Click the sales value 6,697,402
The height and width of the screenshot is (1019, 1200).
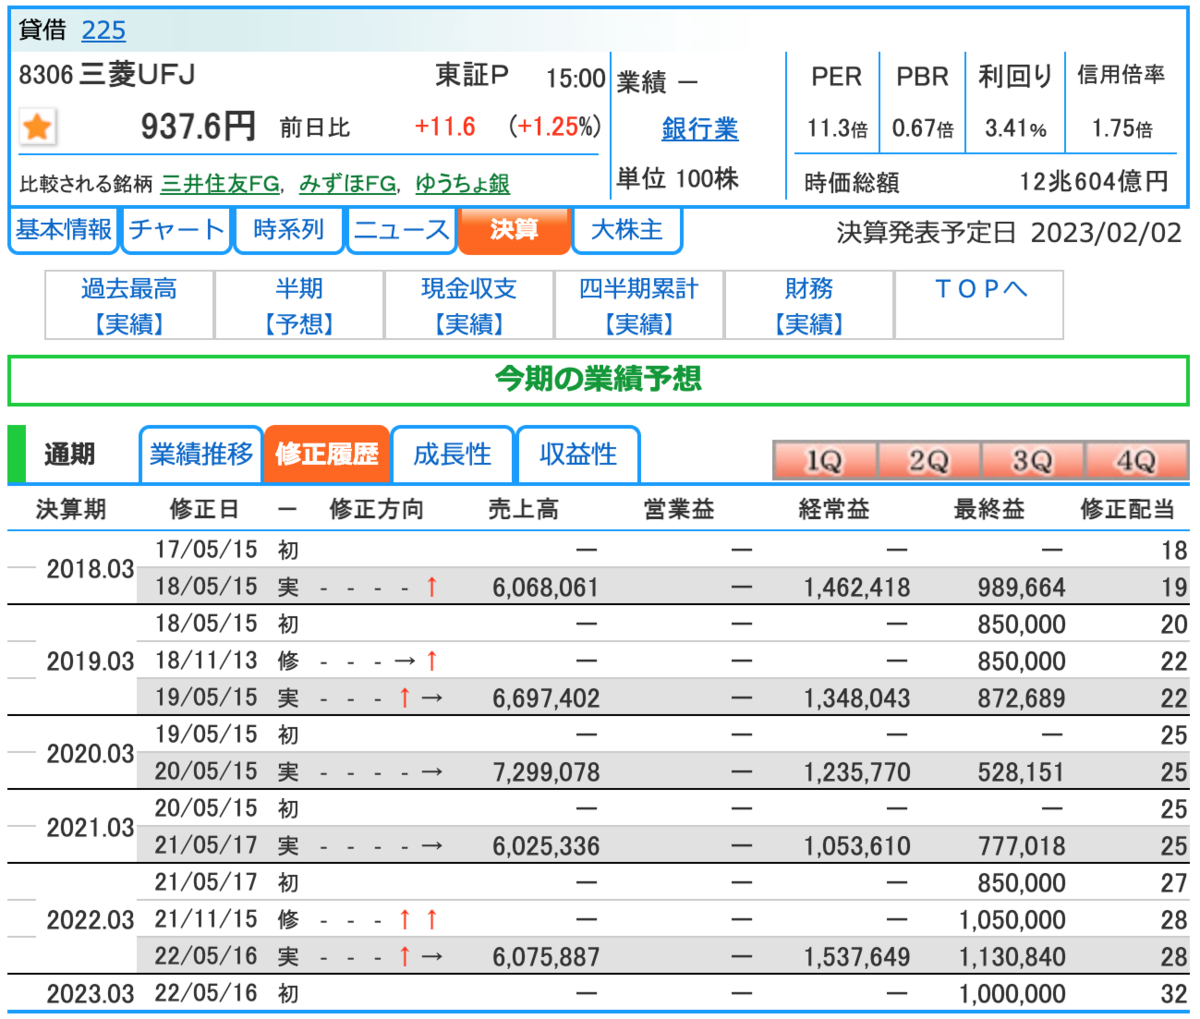tap(546, 699)
